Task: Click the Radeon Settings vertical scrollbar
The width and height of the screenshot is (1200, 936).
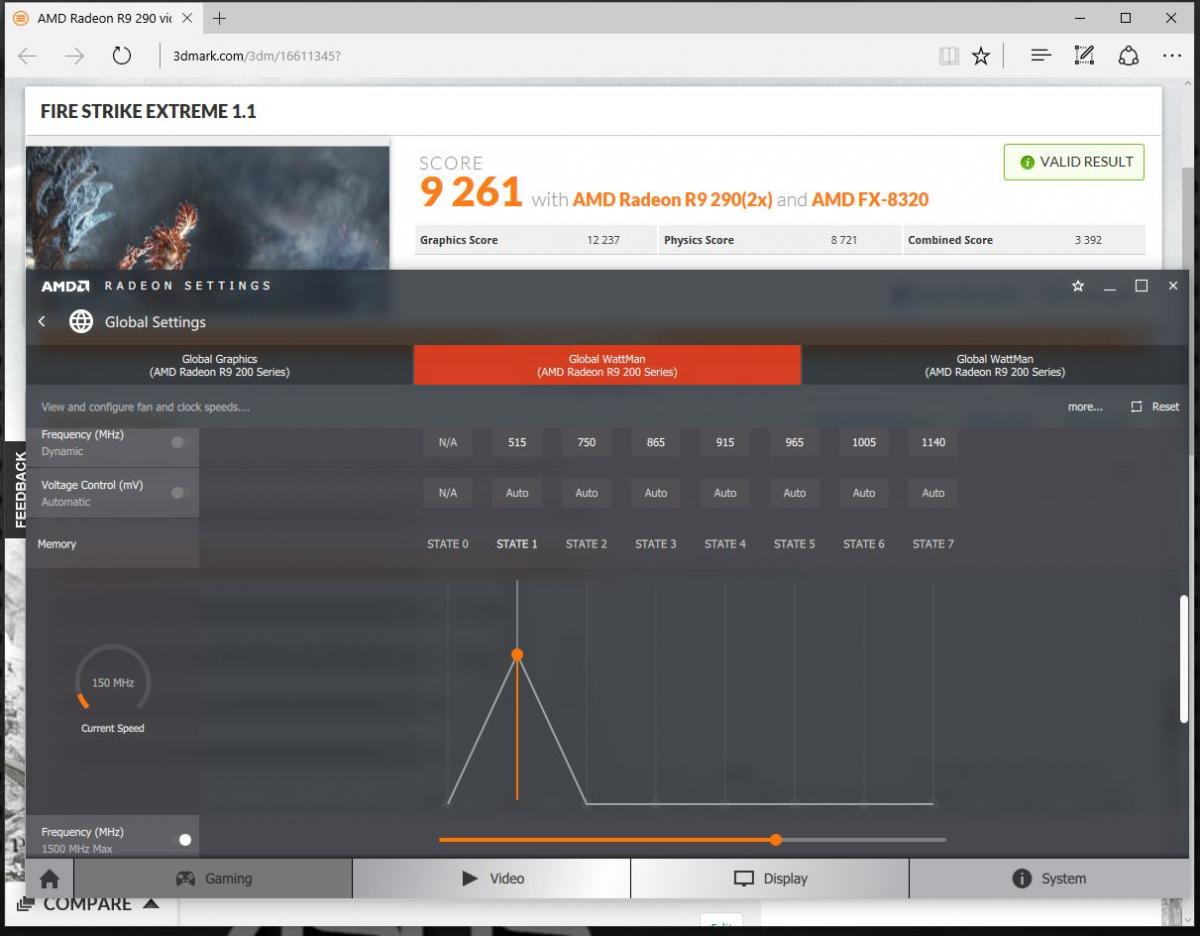Action: pyautogui.click(x=1184, y=660)
